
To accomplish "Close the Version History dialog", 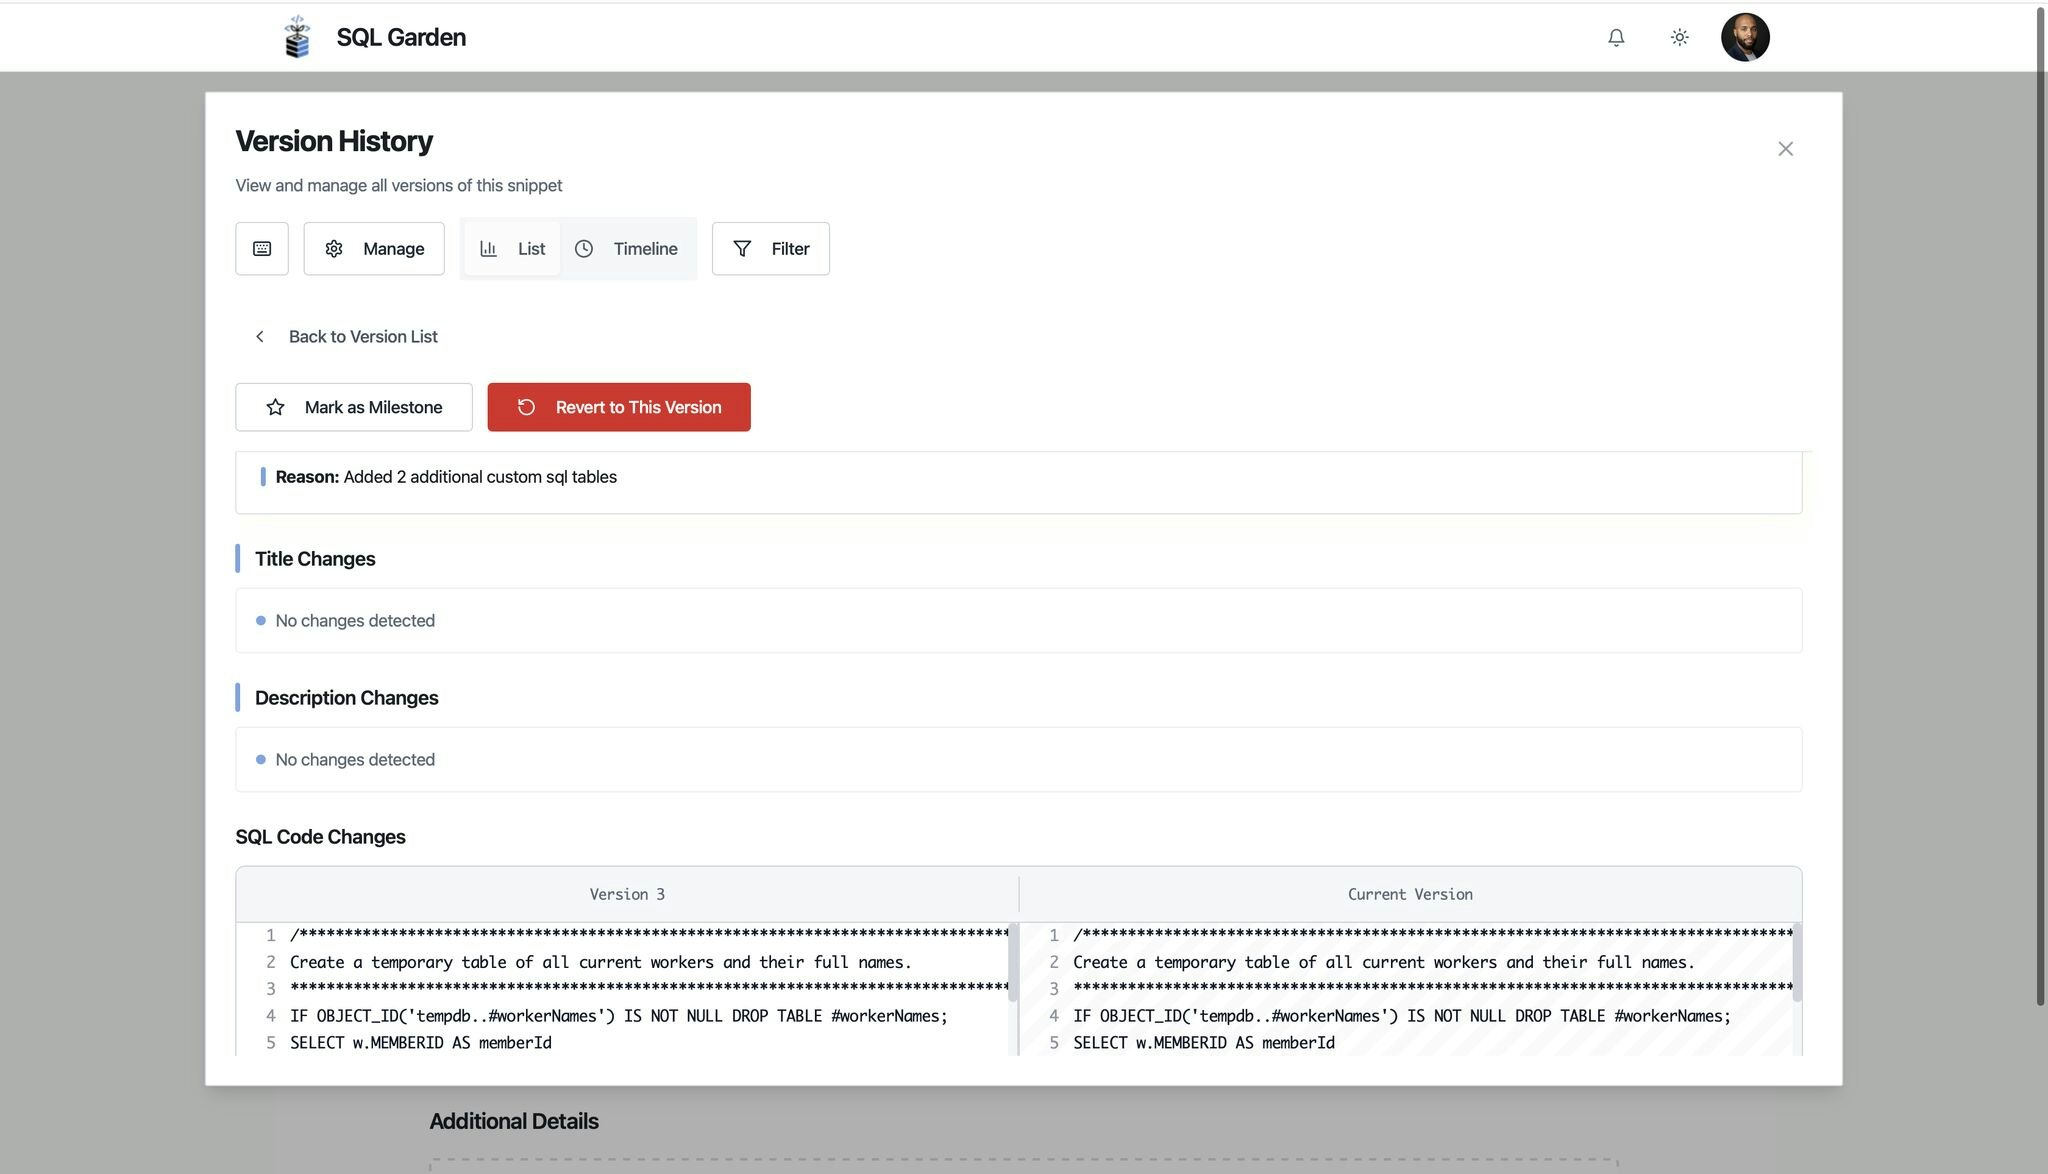I will pyautogui.click(x=1785, y=149).
